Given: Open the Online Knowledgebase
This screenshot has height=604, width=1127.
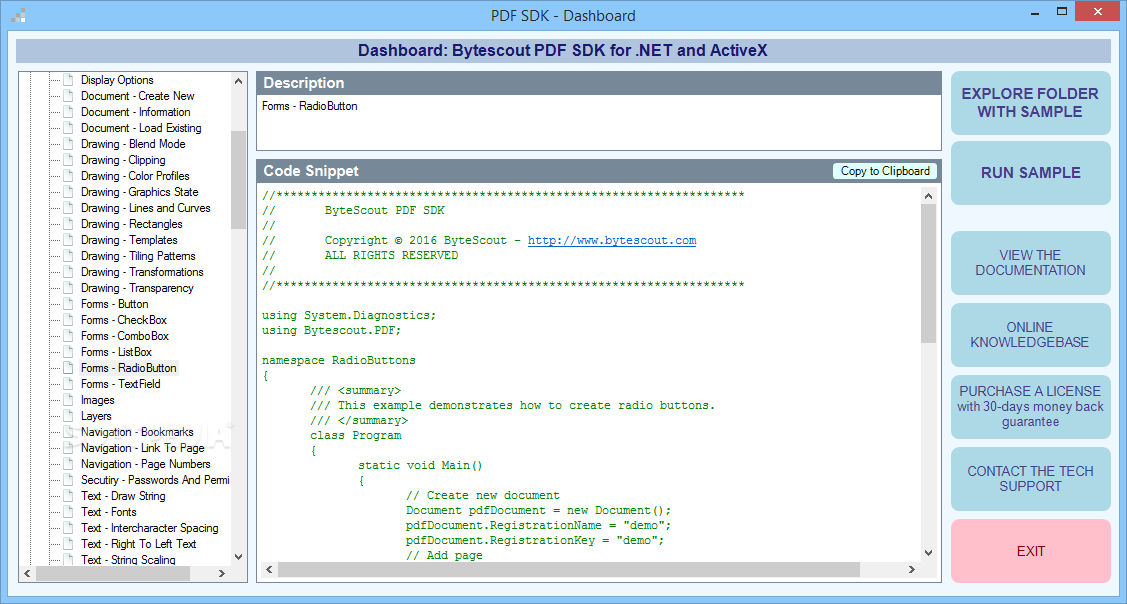Looking at the screenshot, I should tap(1030, 335).
